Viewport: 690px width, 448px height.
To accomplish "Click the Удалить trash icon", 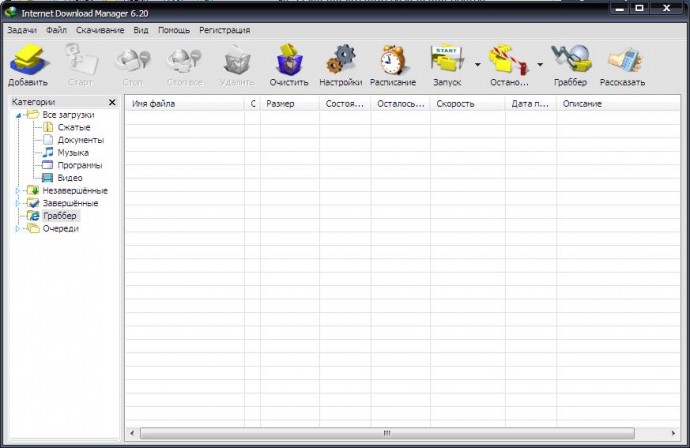I will (x=237, y=59).
